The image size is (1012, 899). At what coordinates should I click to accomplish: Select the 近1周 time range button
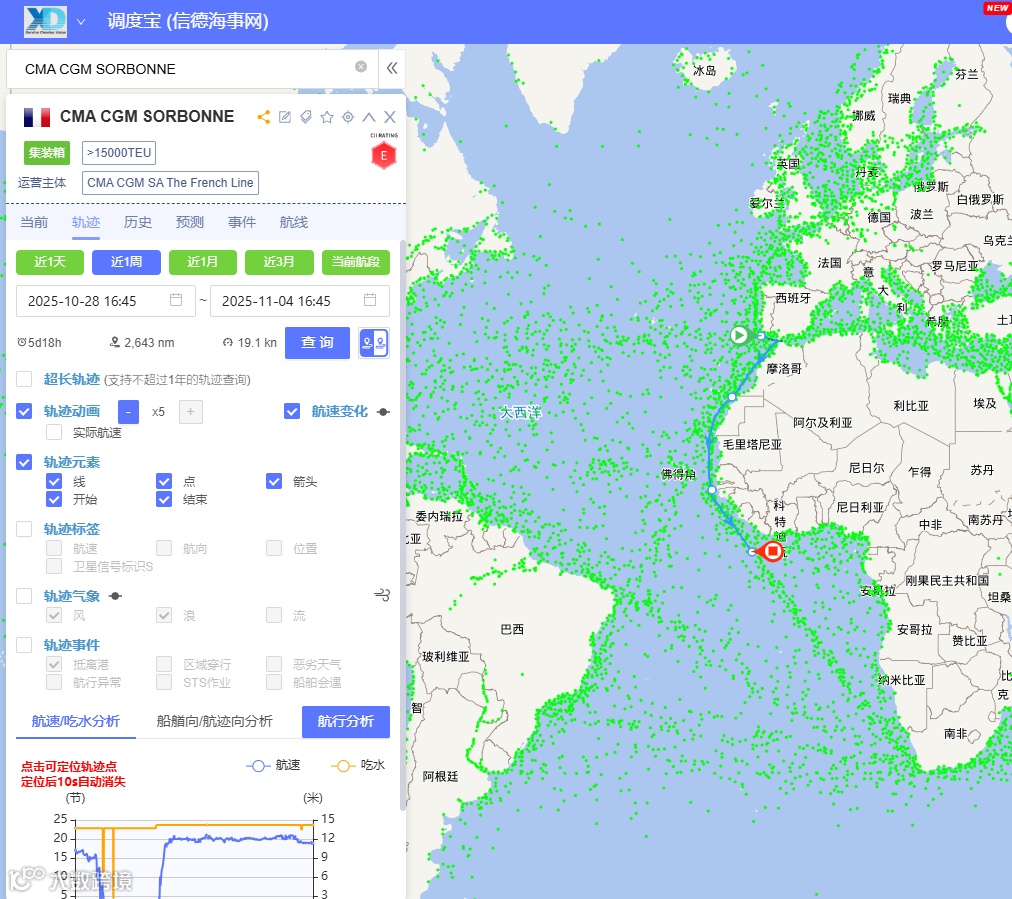[126, 262]
